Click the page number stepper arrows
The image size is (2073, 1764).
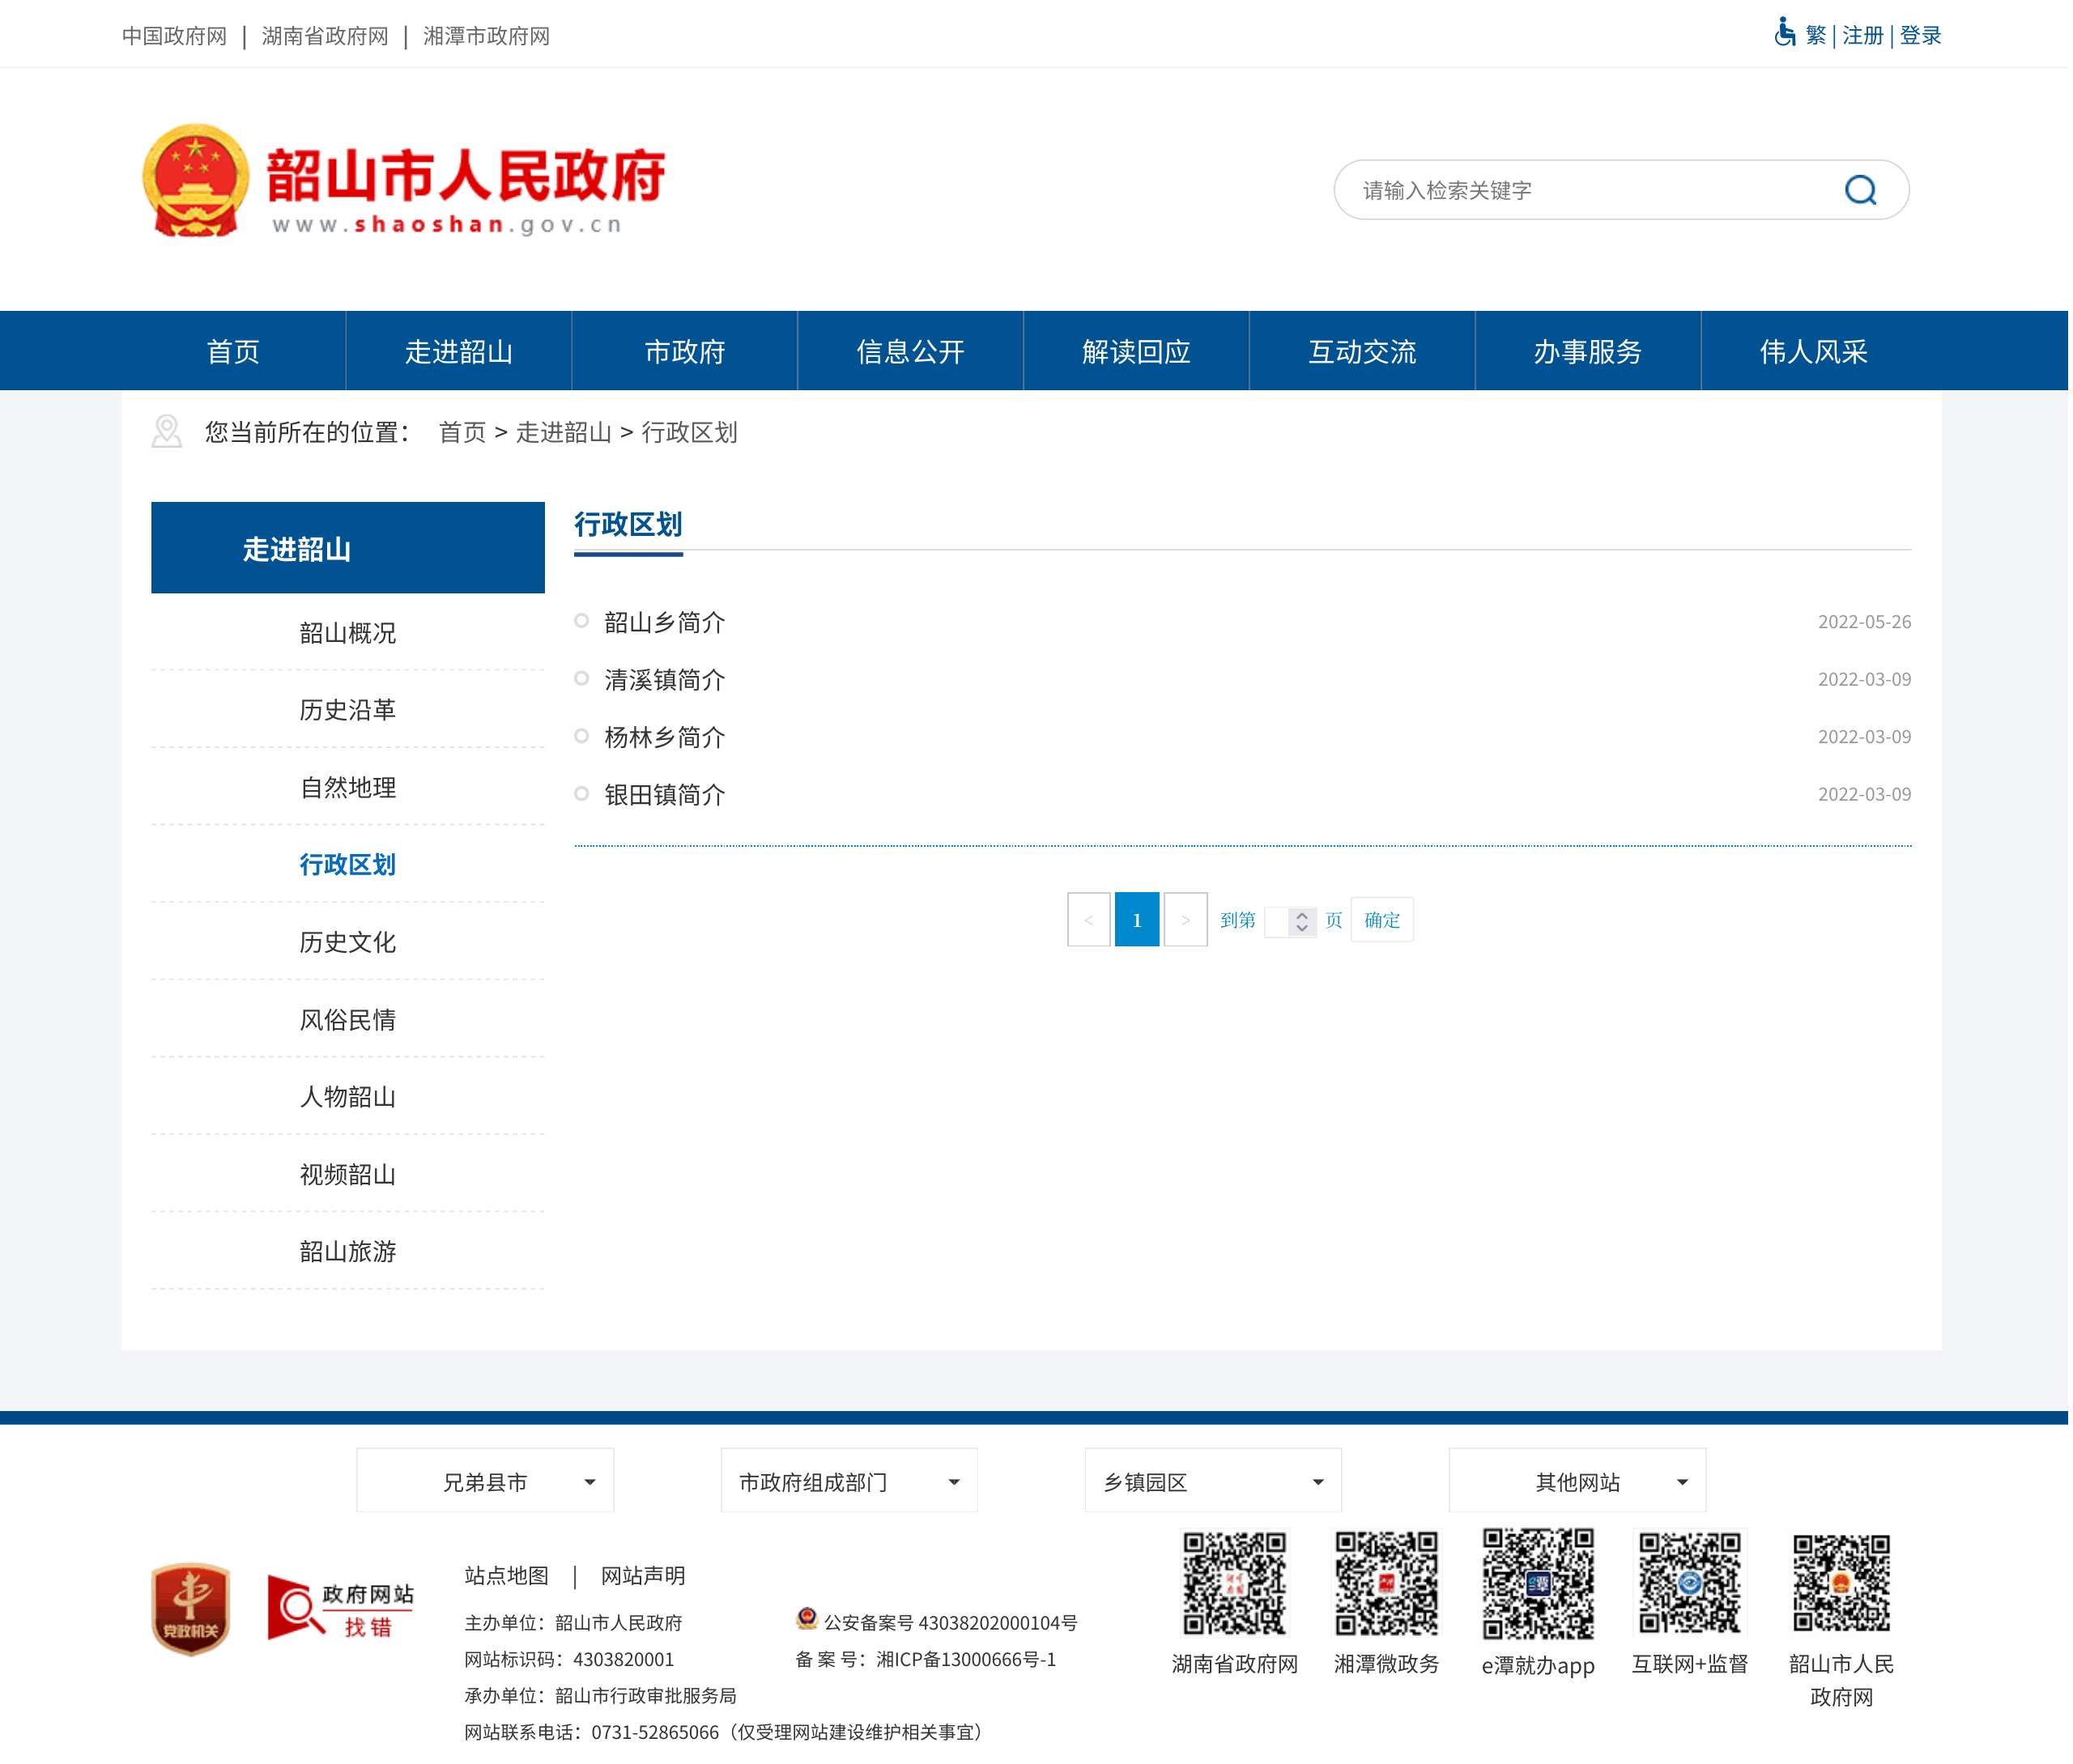click(1301, 920)
